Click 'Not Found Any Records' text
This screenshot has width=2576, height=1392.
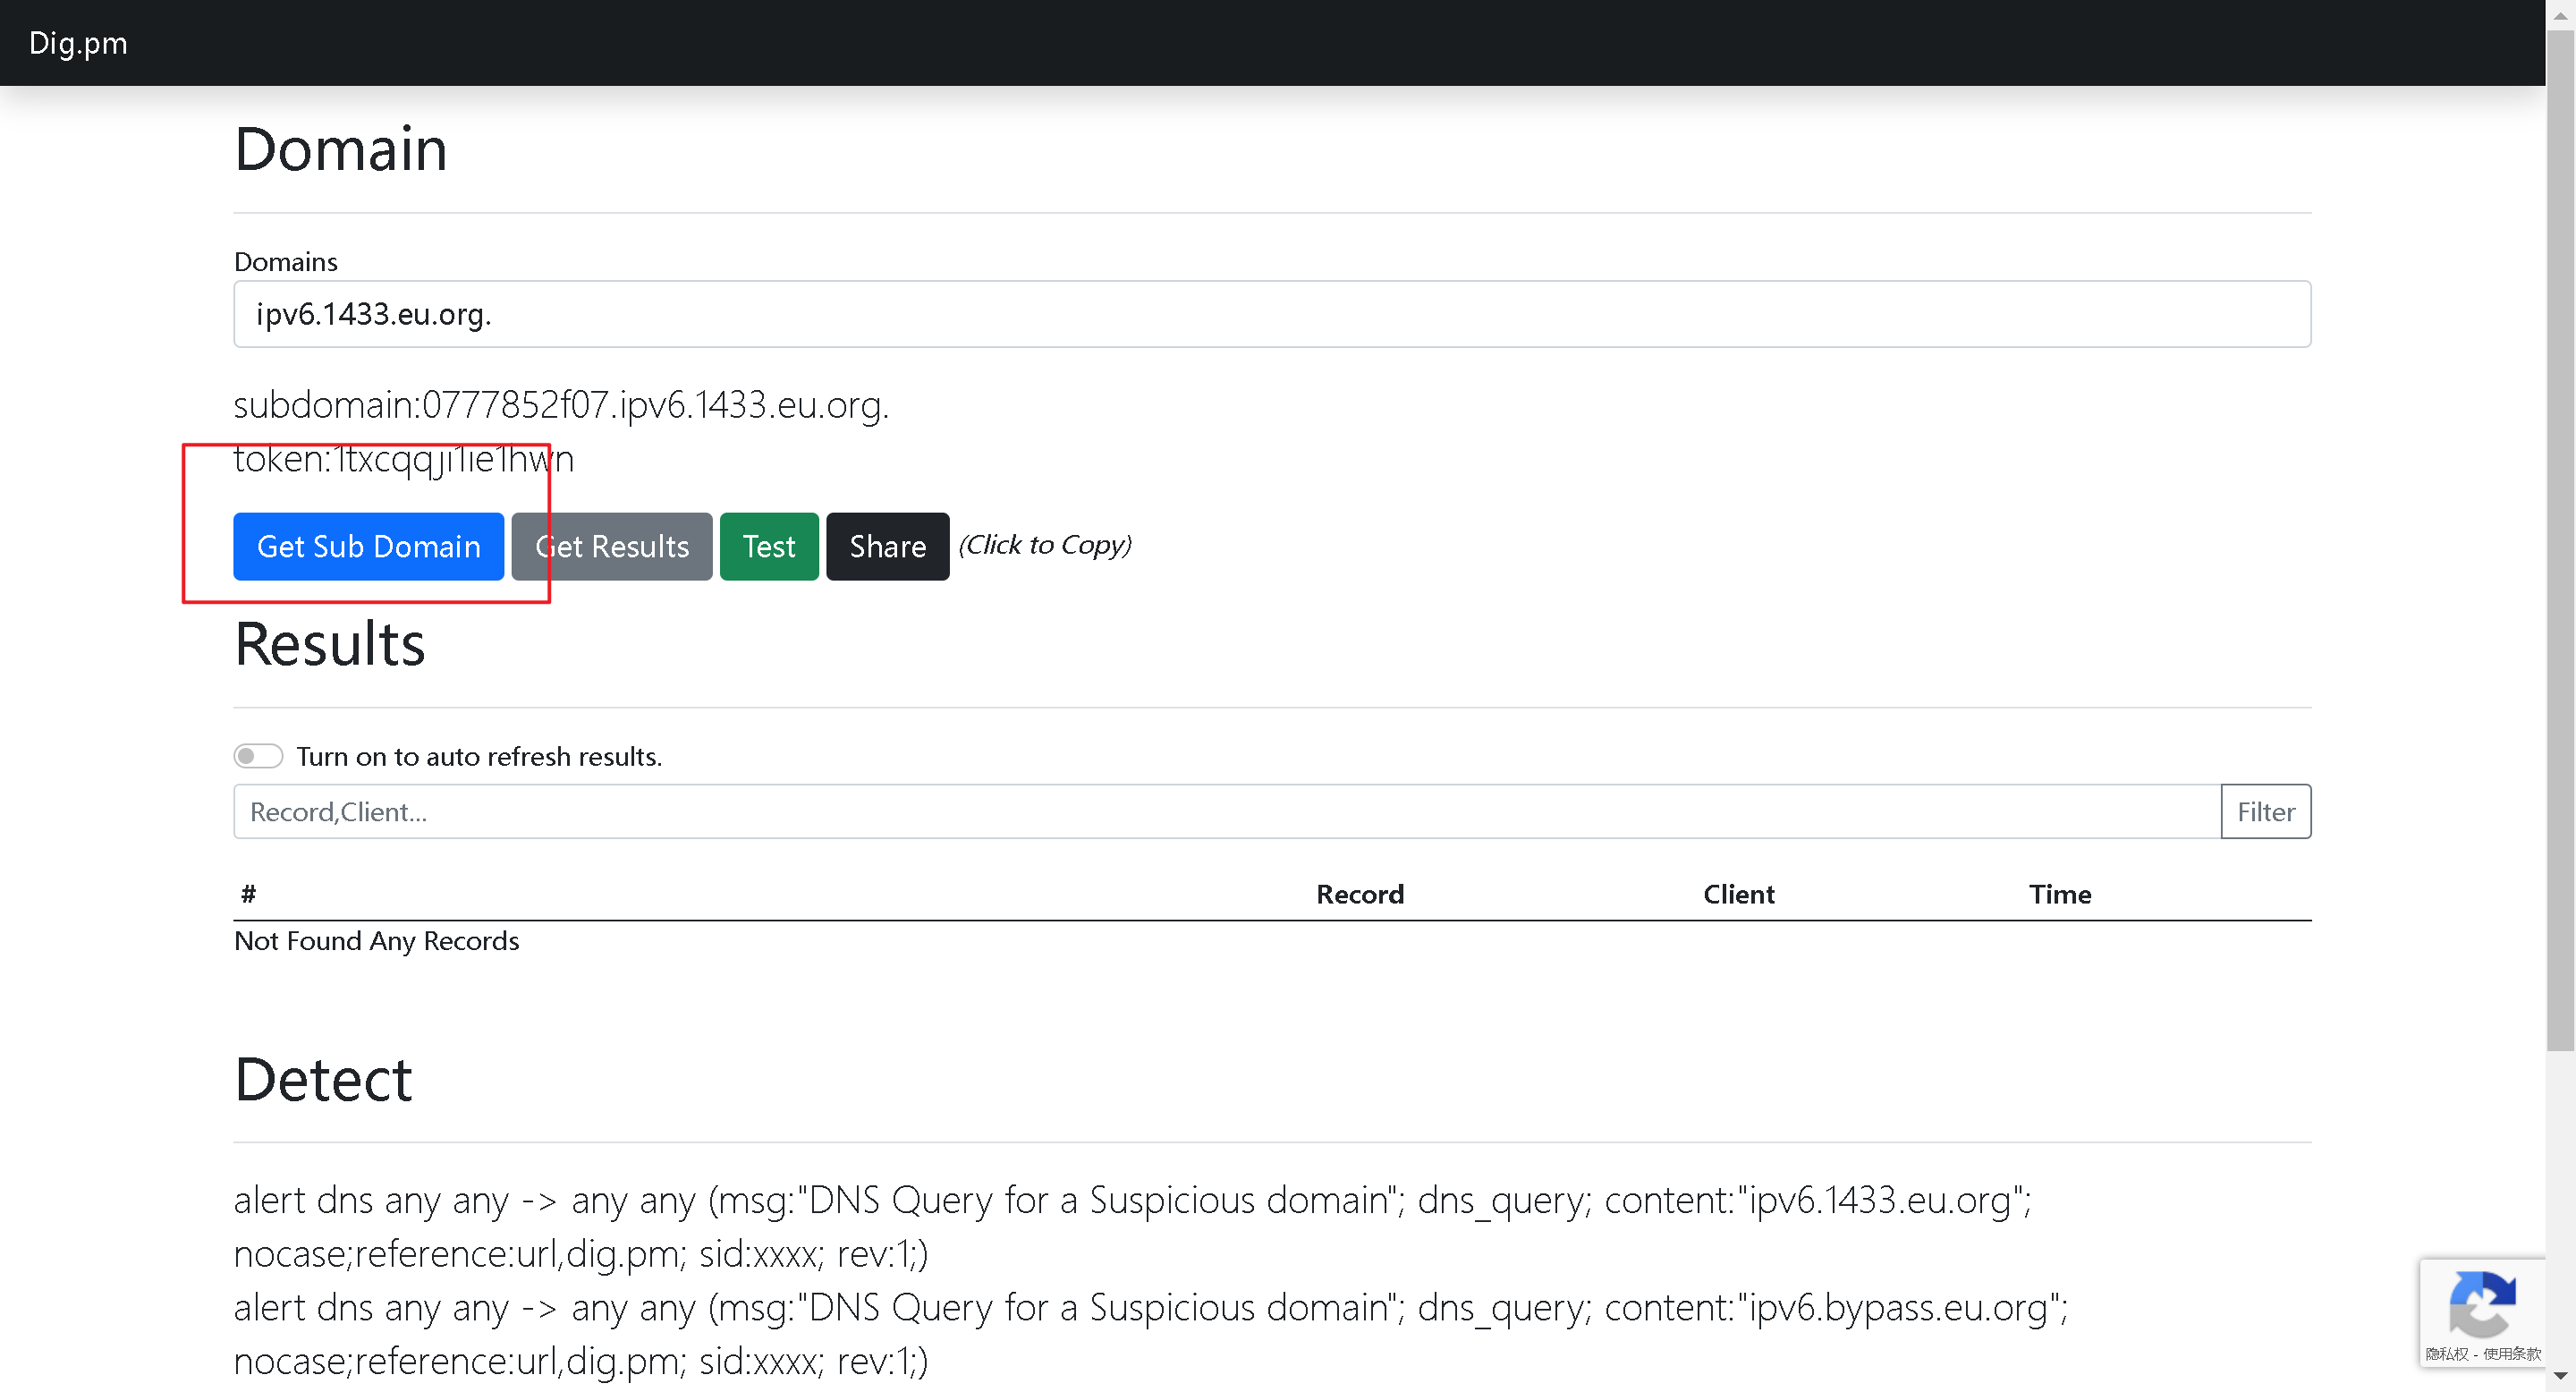376,941
